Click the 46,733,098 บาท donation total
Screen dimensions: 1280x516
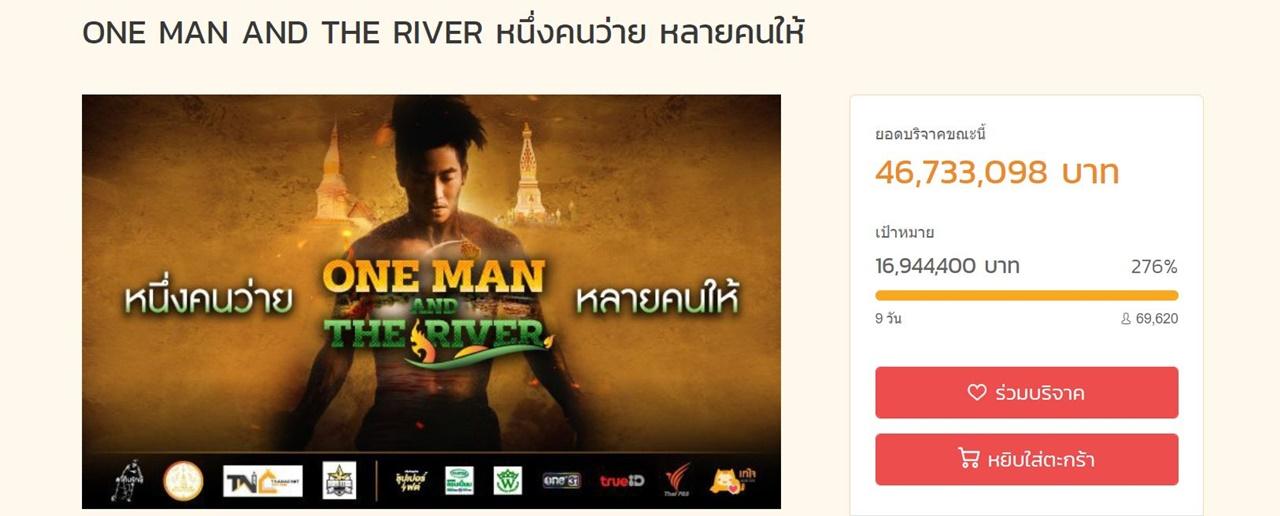997,172
